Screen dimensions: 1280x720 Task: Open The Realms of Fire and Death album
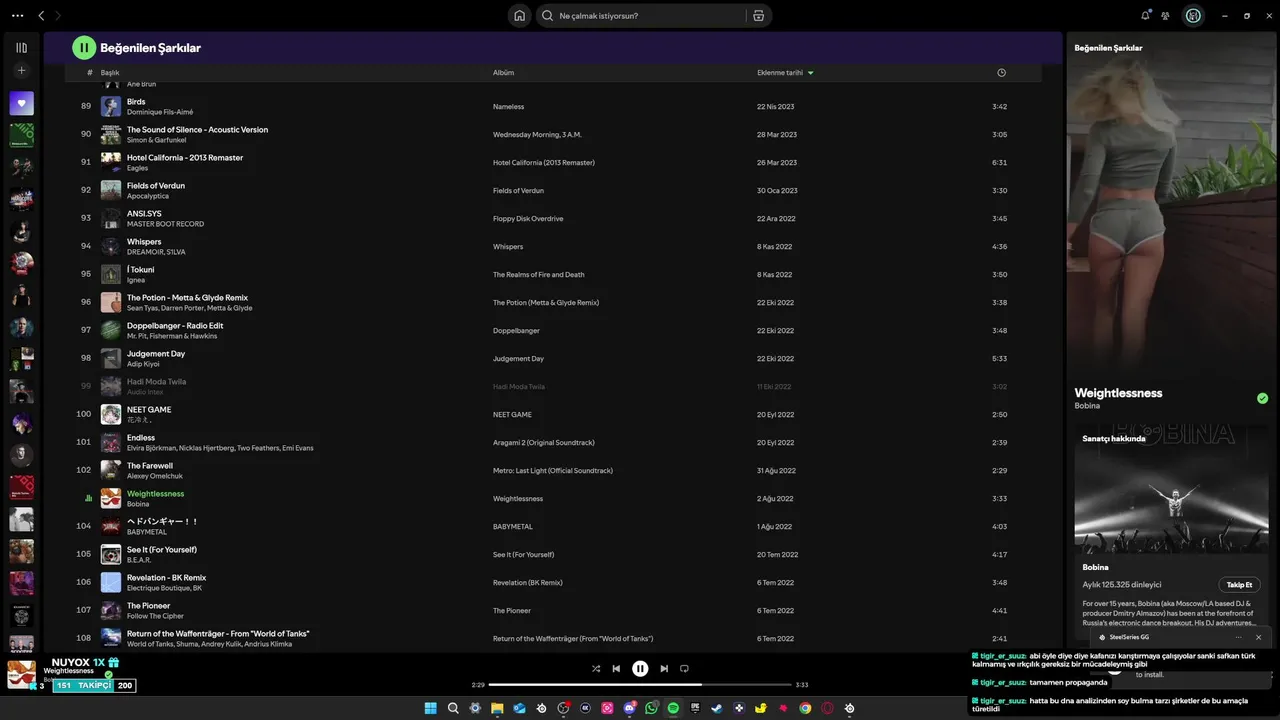(x=538, y=275)
